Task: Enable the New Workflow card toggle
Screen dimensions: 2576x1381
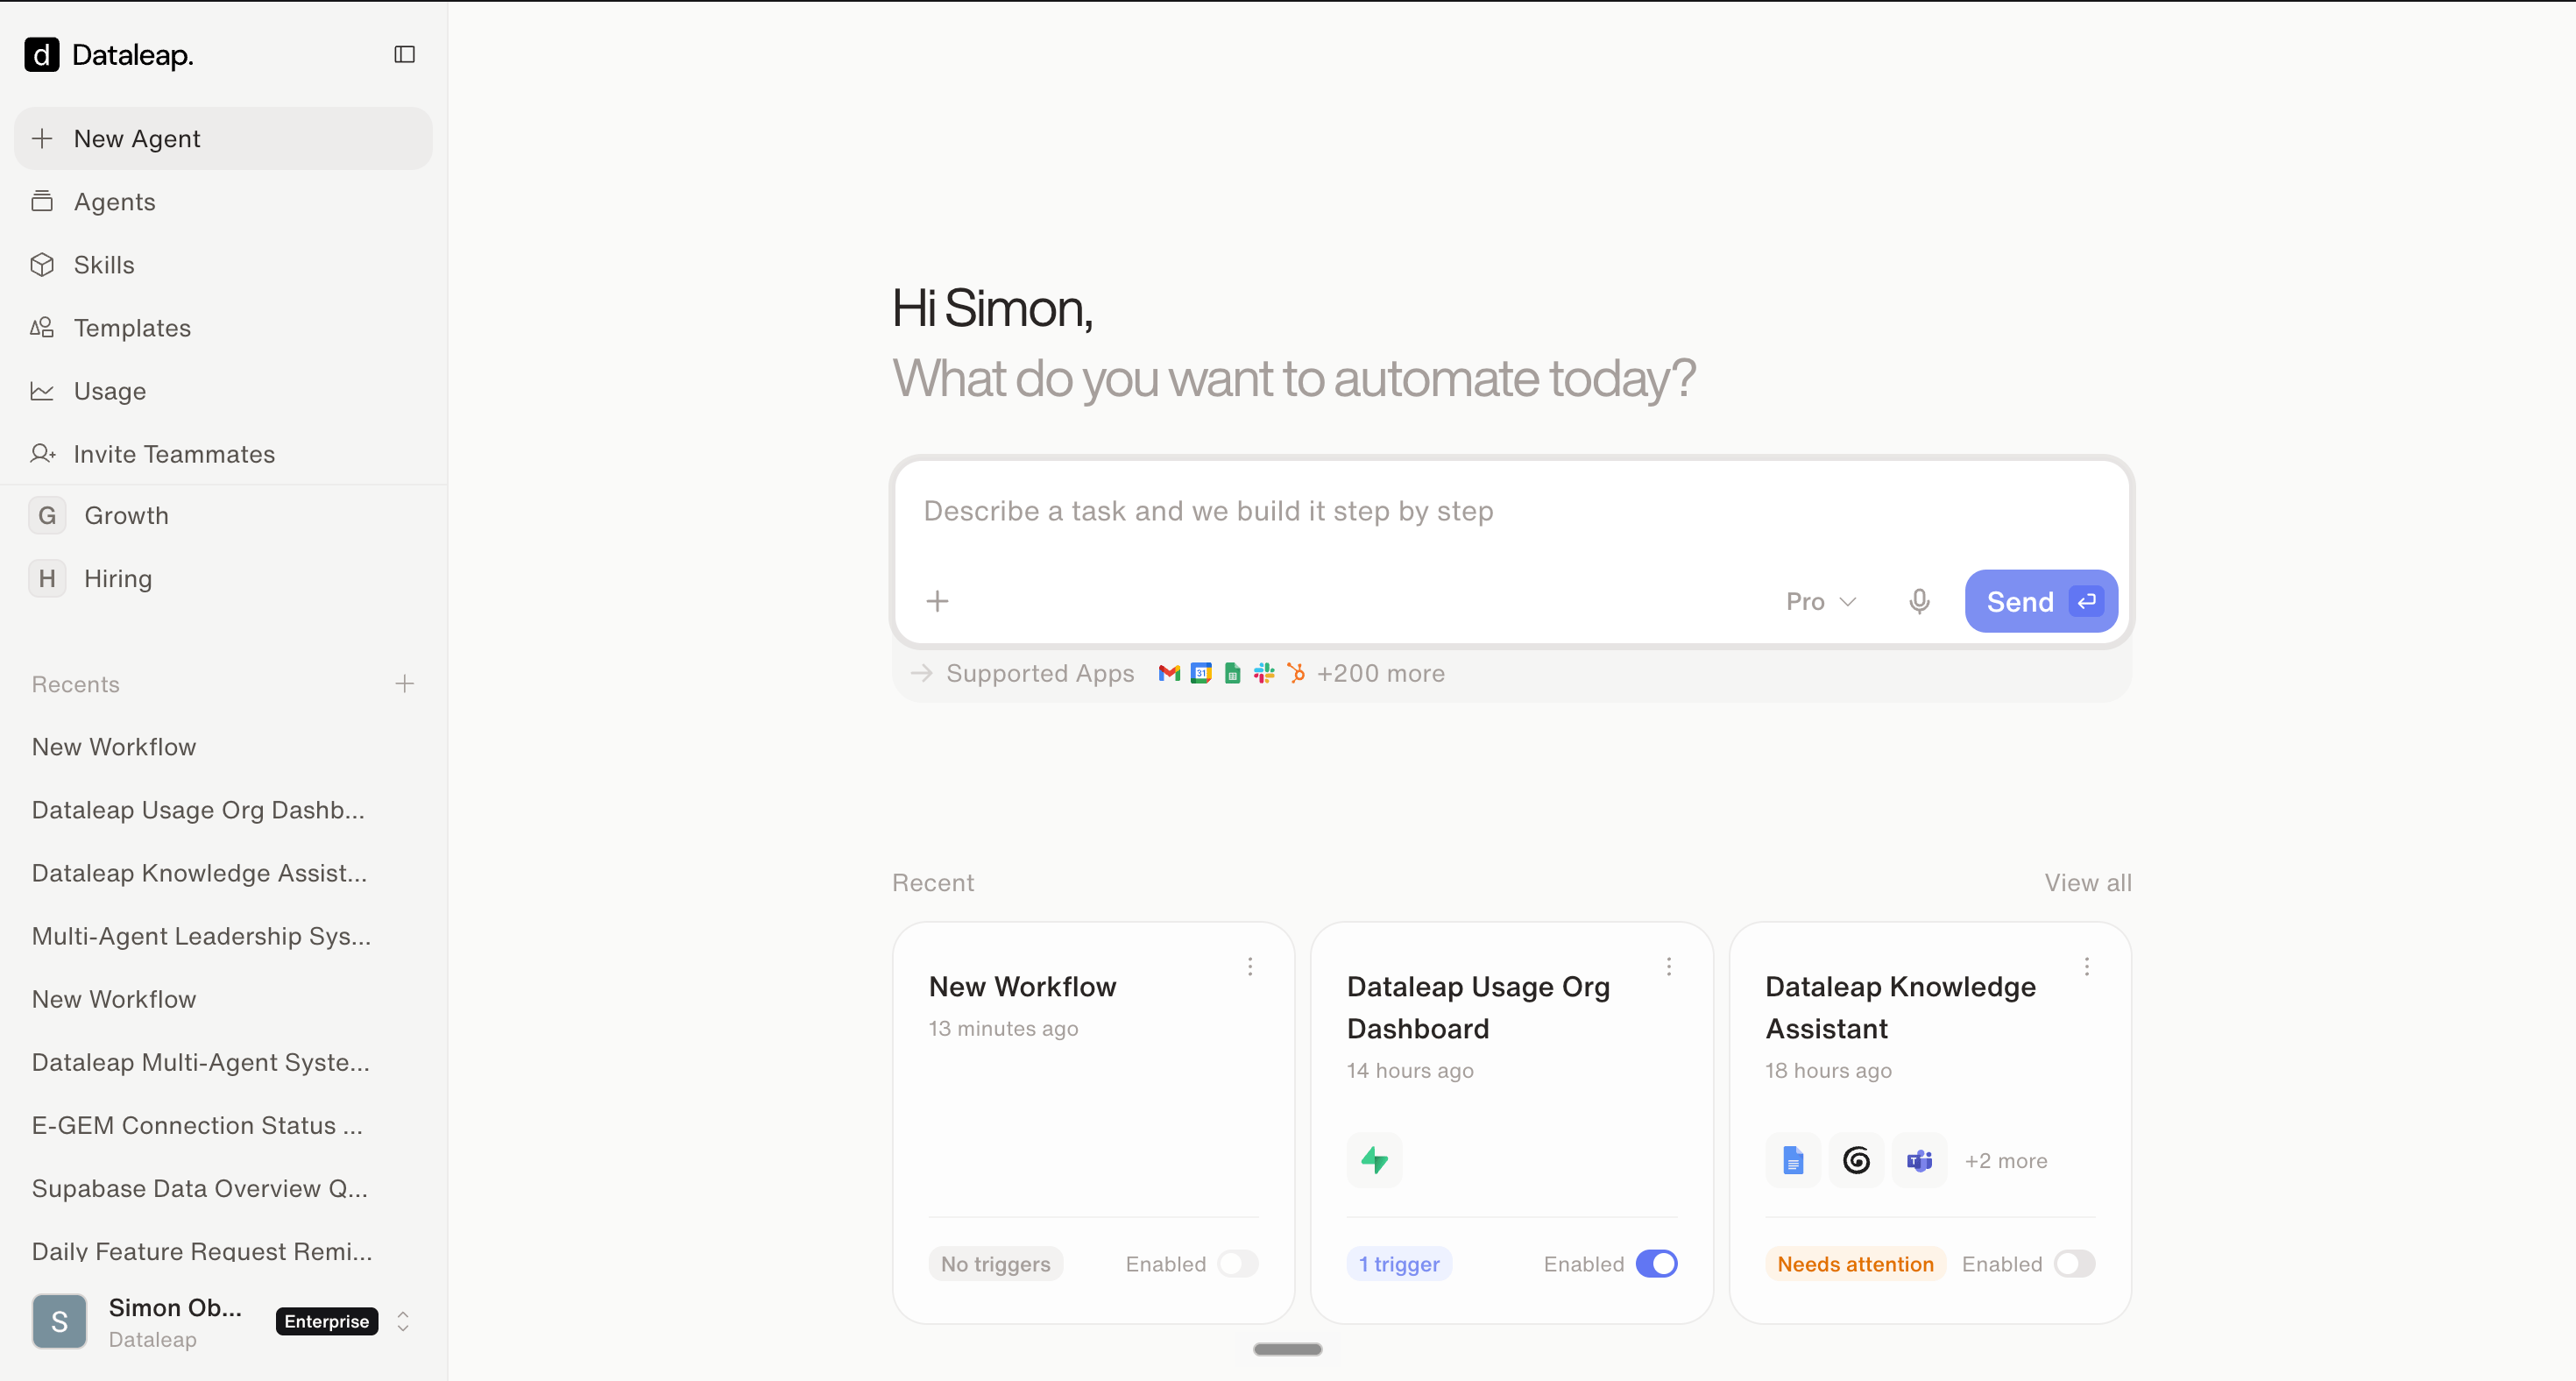Action: point(1237,1263)
